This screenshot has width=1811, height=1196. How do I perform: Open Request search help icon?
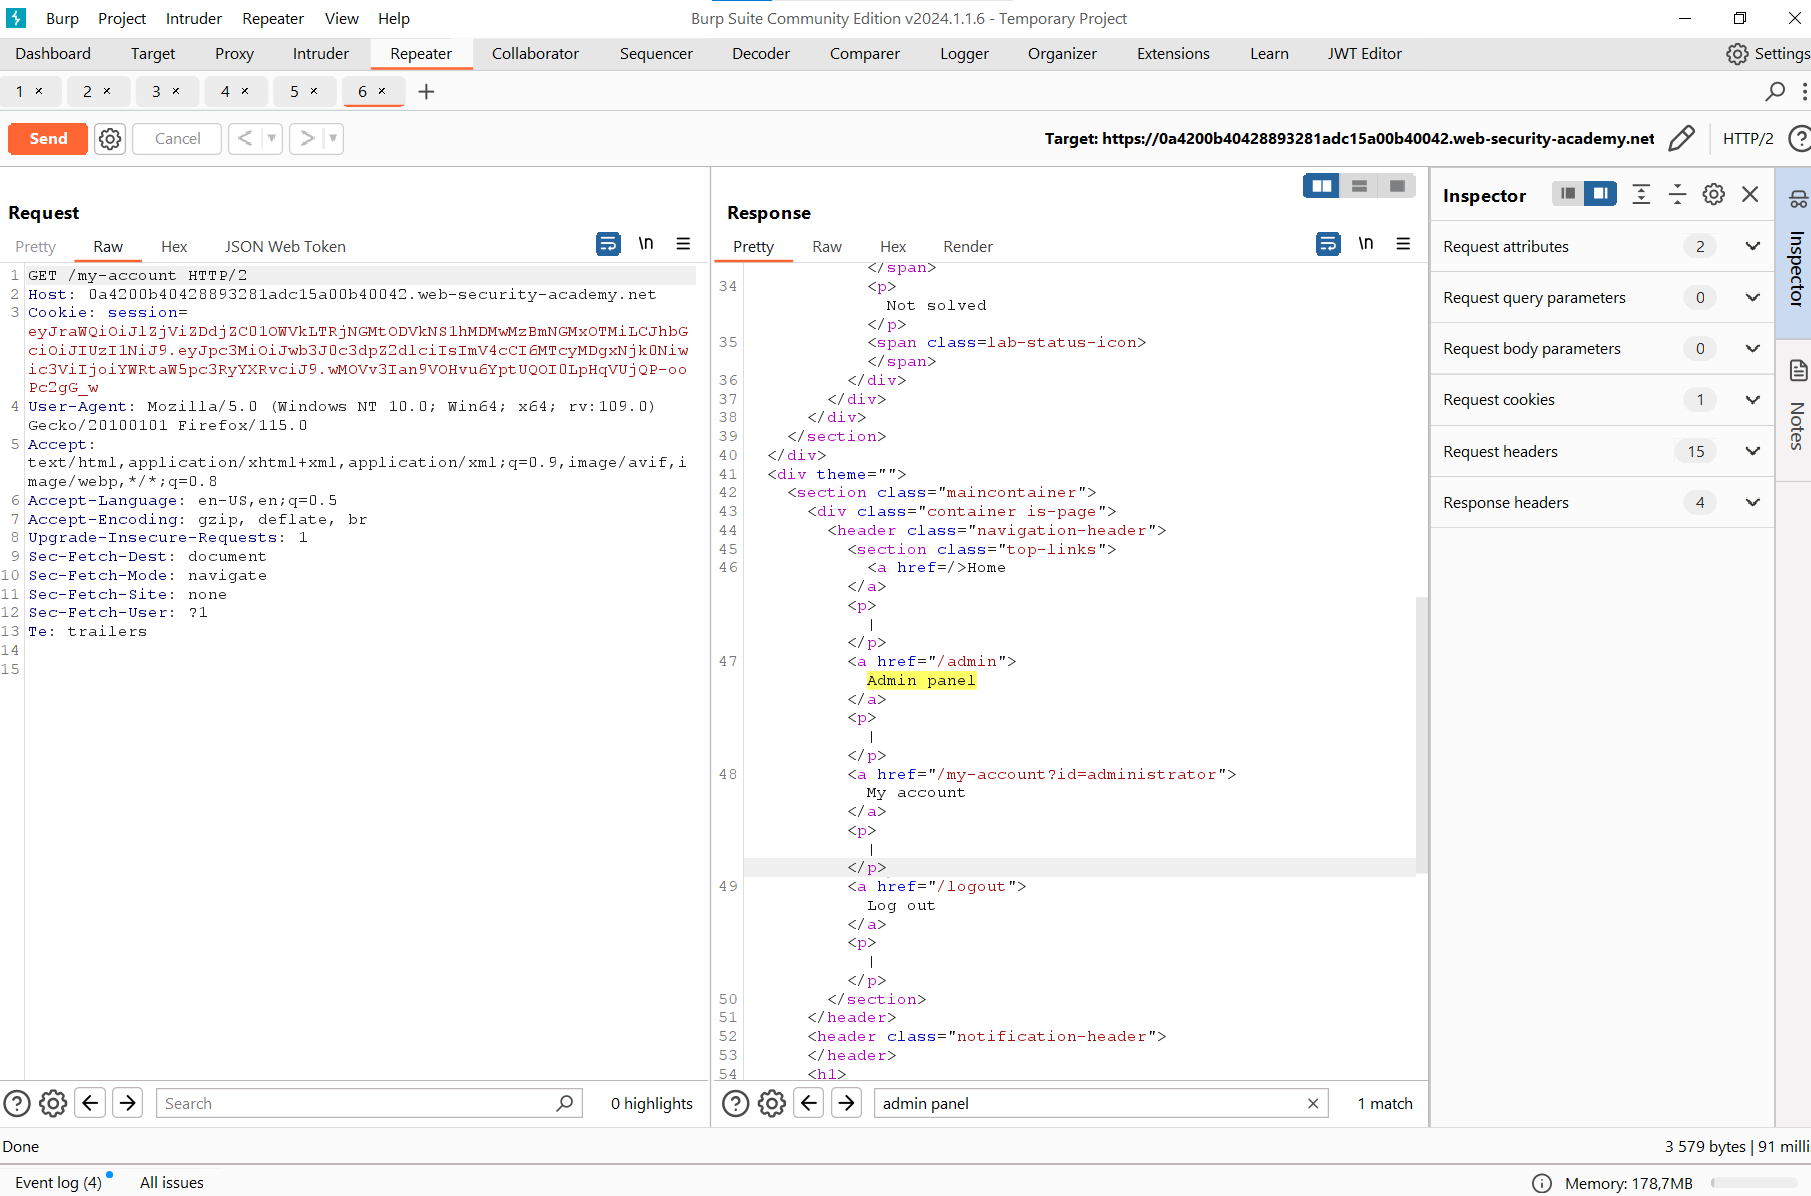point(17,1103)
